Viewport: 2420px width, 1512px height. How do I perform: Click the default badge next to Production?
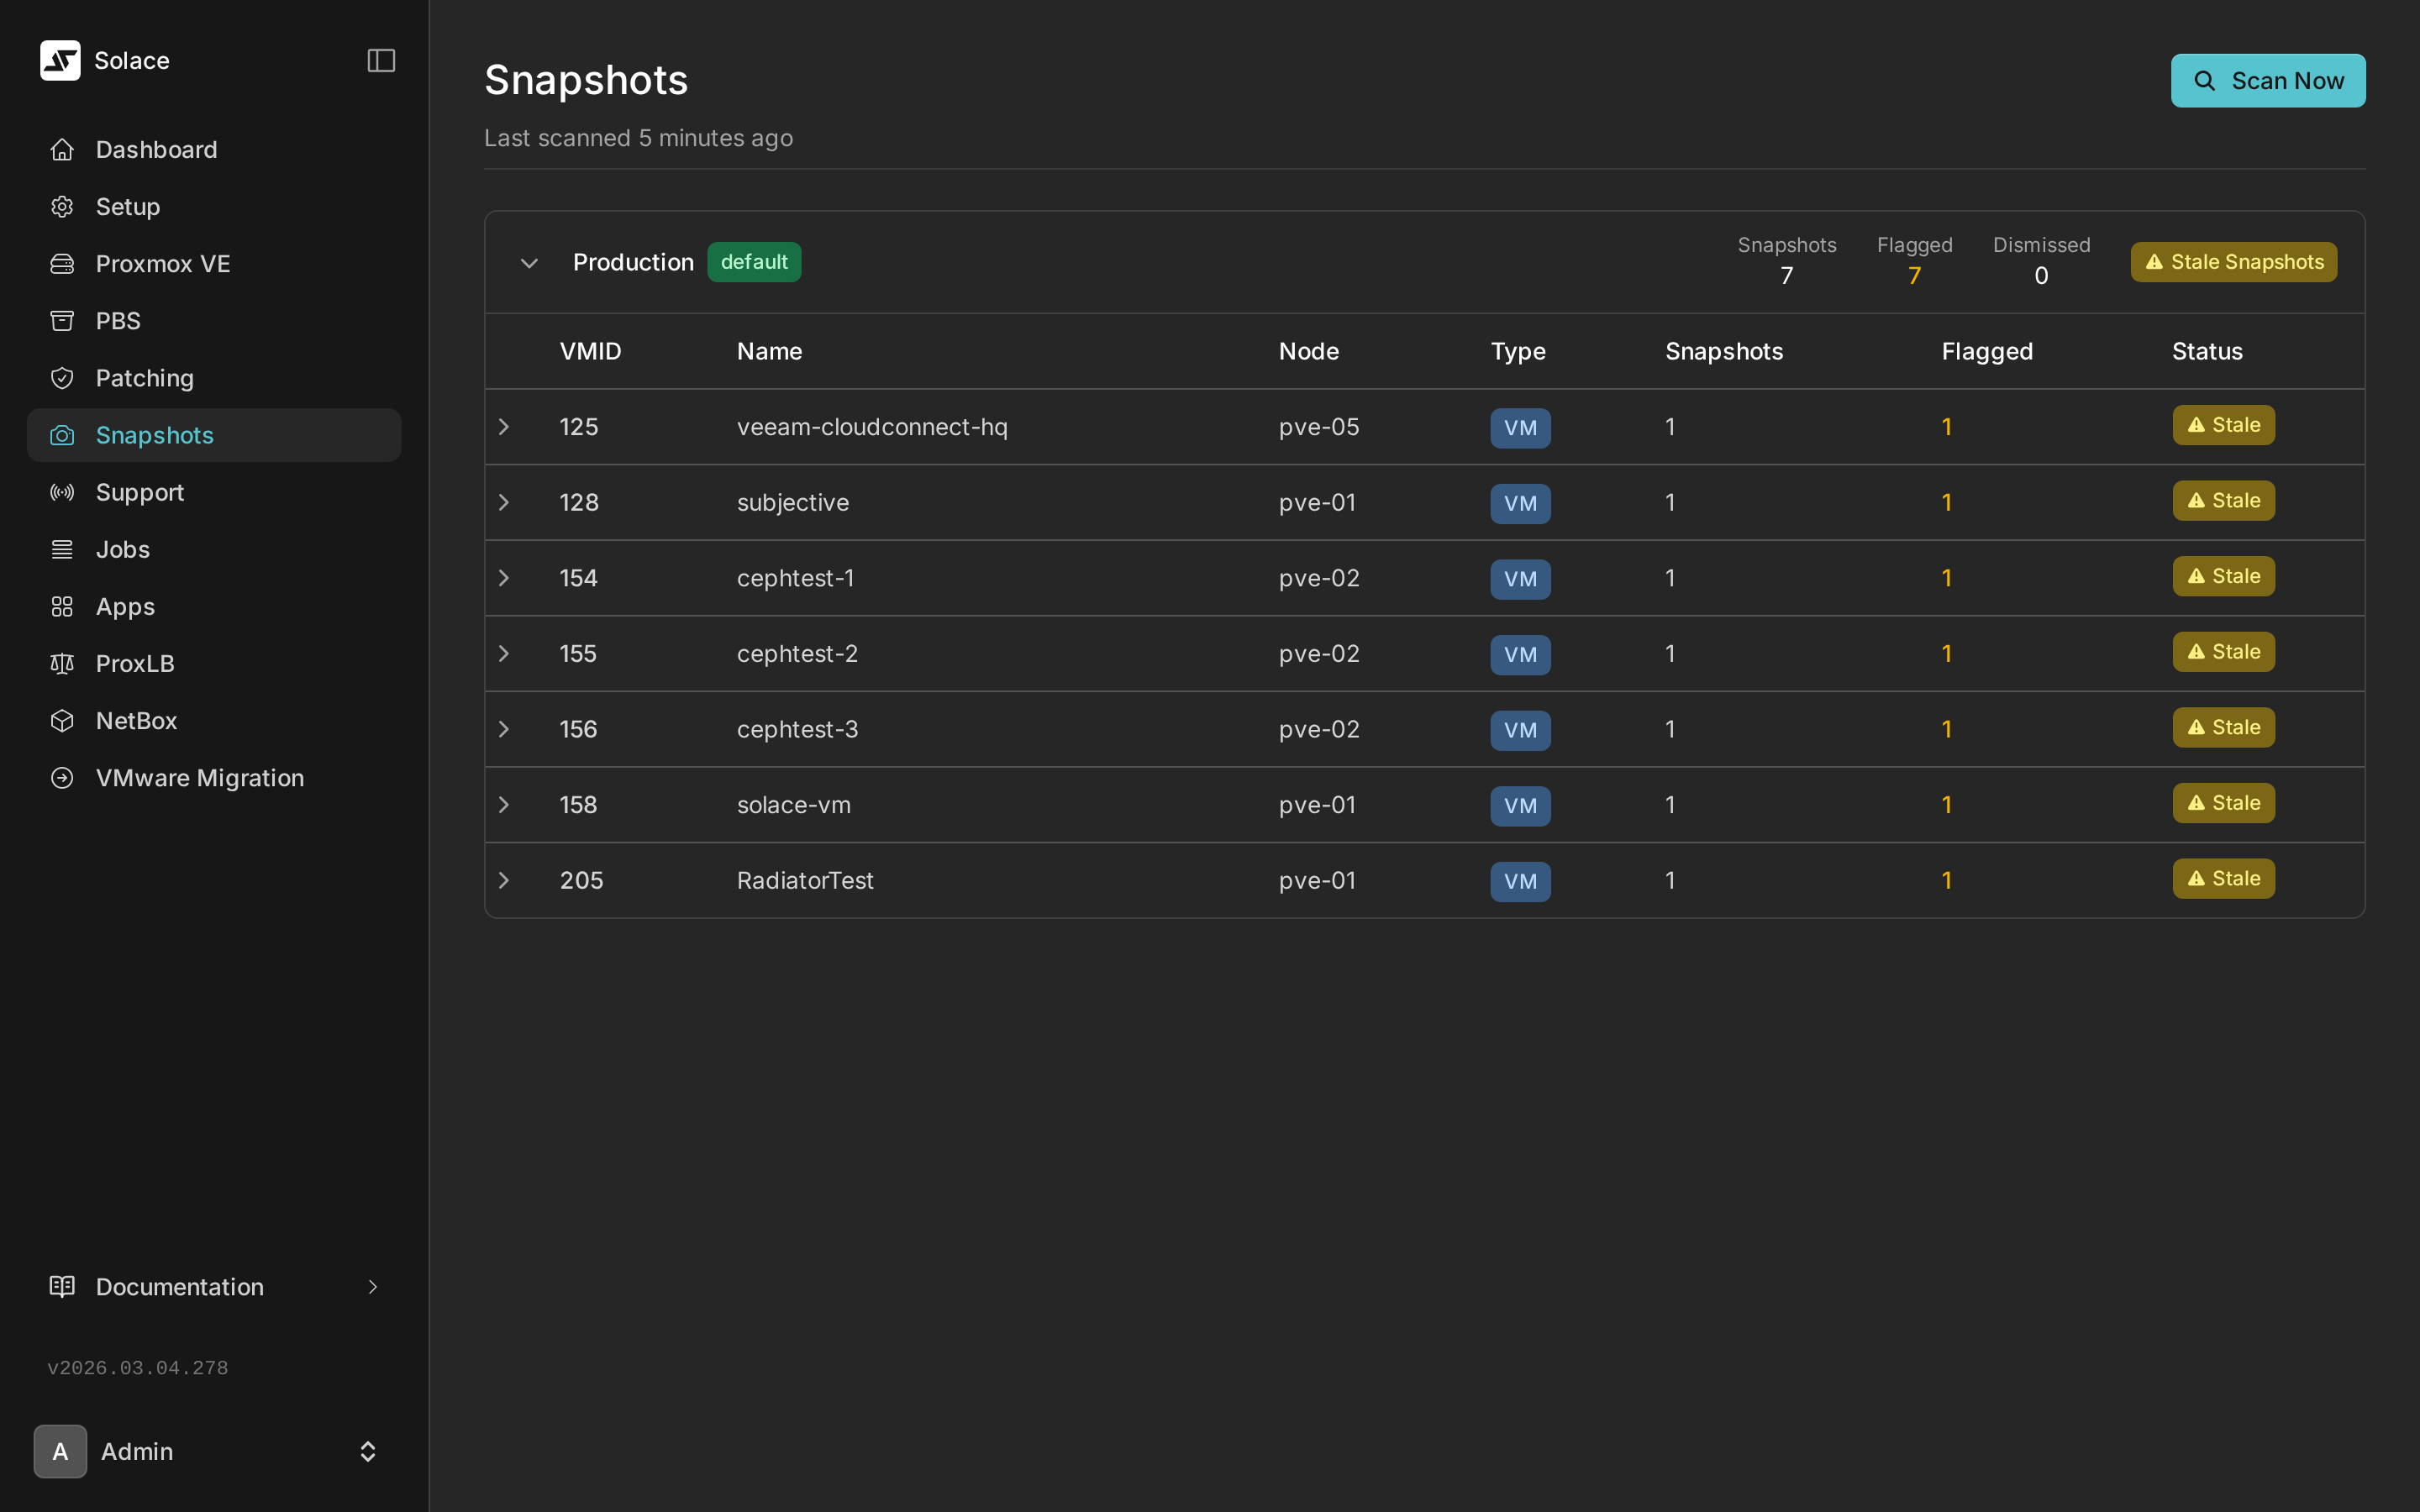pos(754,261)
